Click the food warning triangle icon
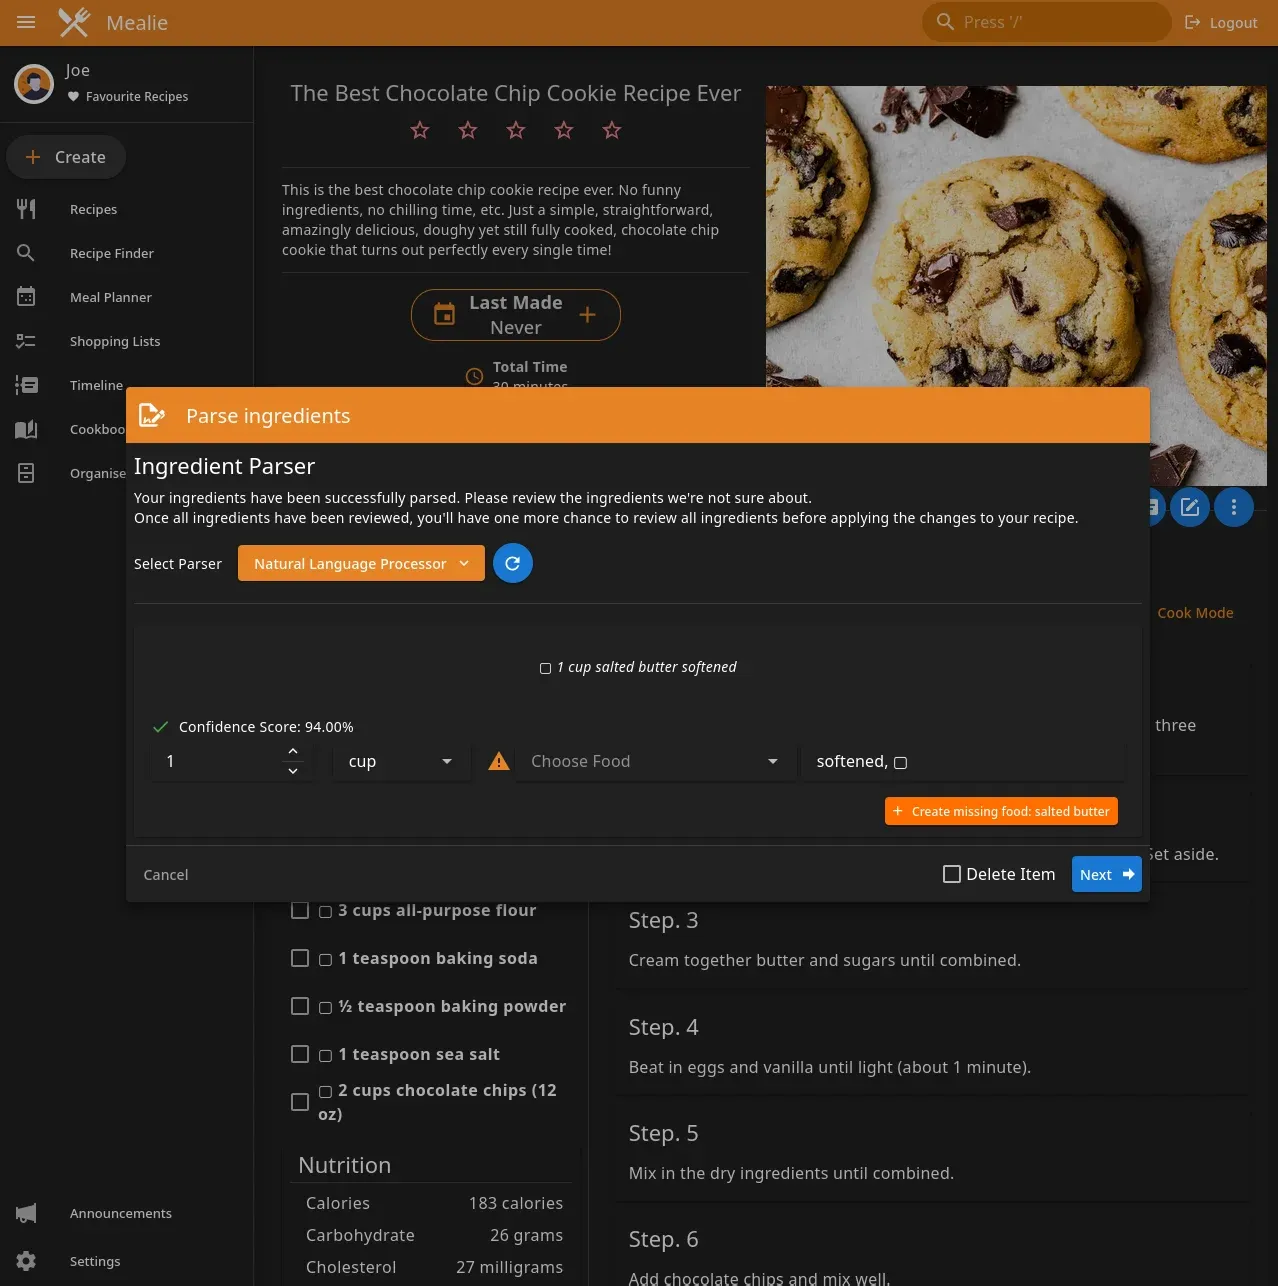The width and height of the screenshot is (1278, 1286). pos(499,762)
